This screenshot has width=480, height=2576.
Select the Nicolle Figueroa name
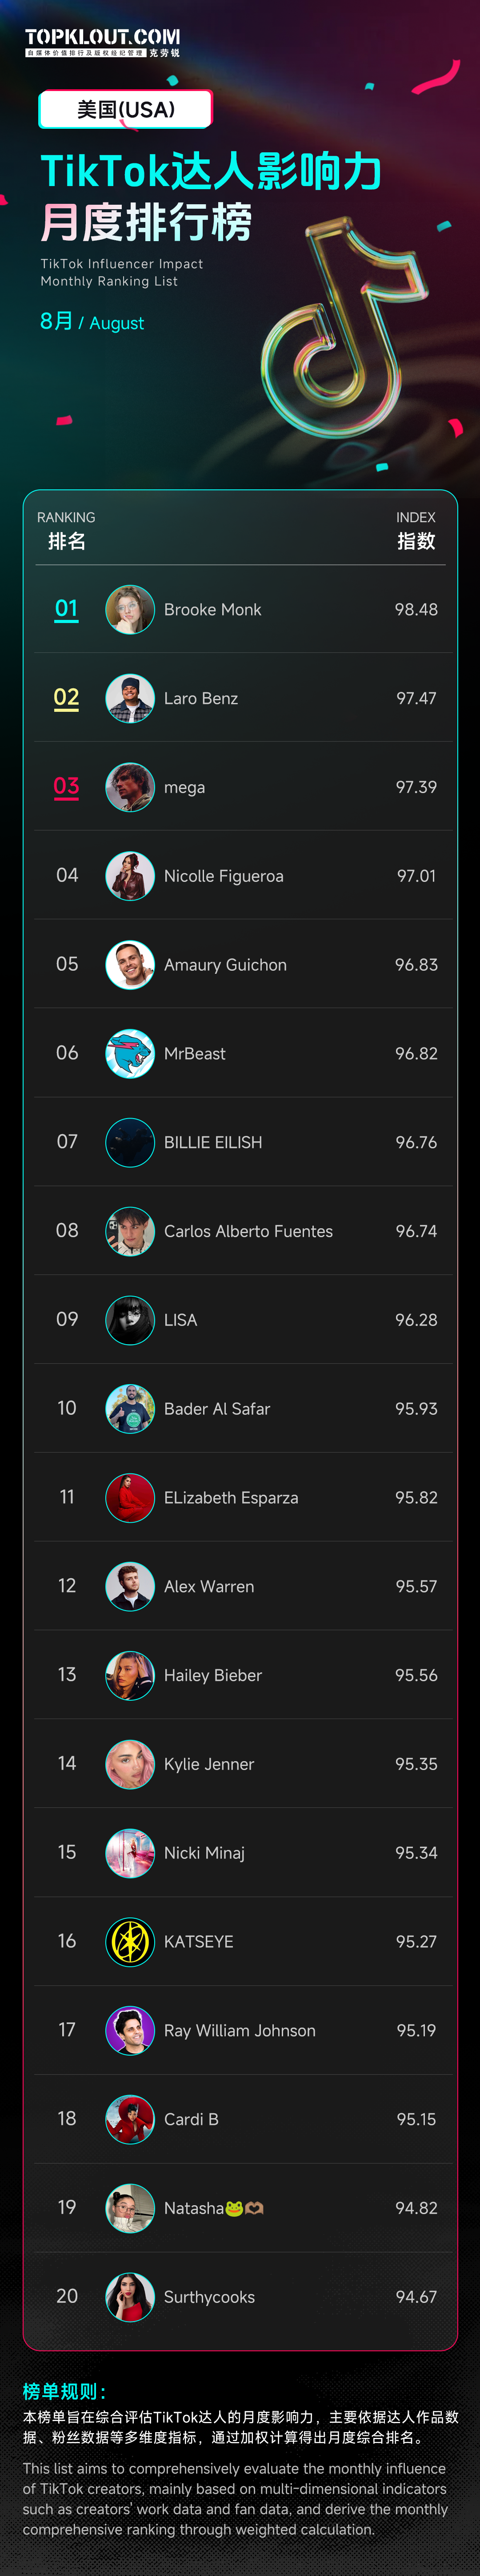click(223, 876)
